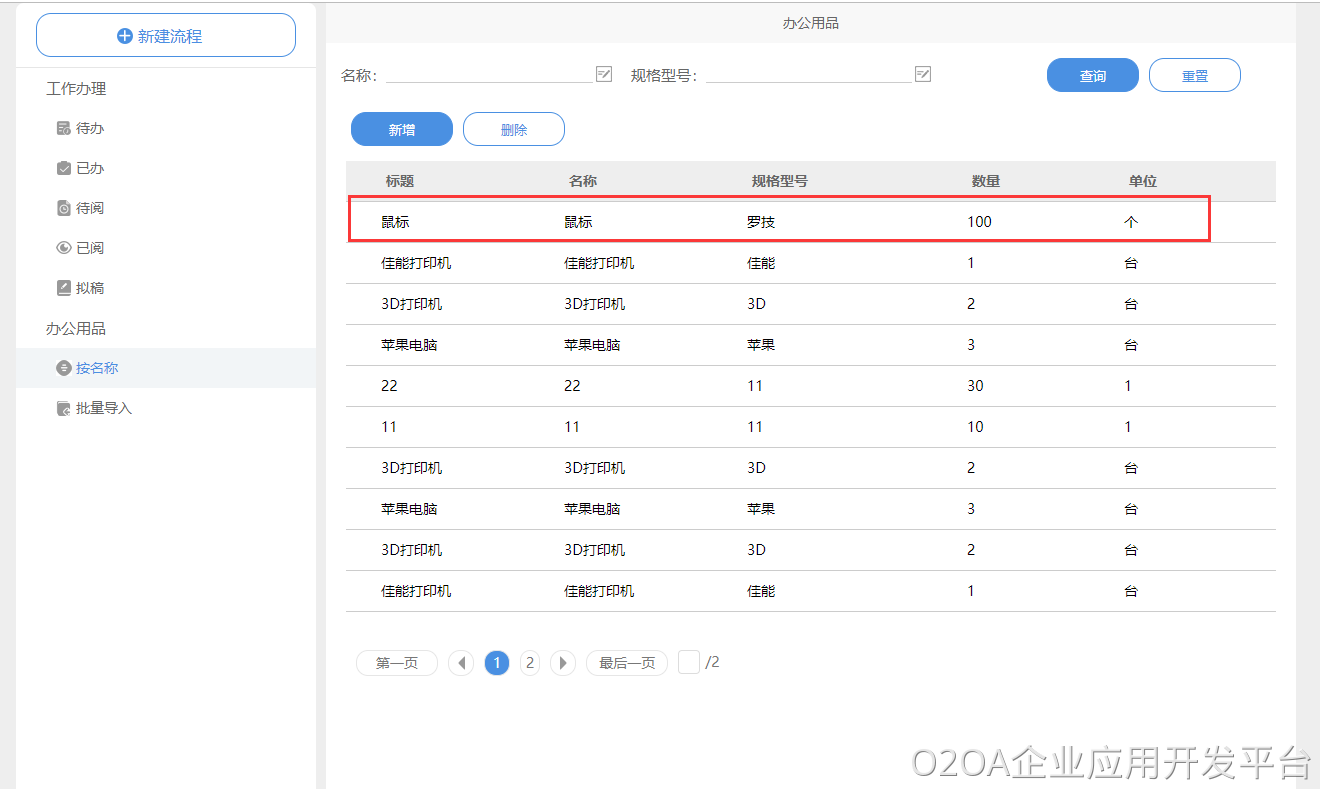Click the 已办 clipboard icon
Screen dimensions: 1320x789
[x=64, y=168]
